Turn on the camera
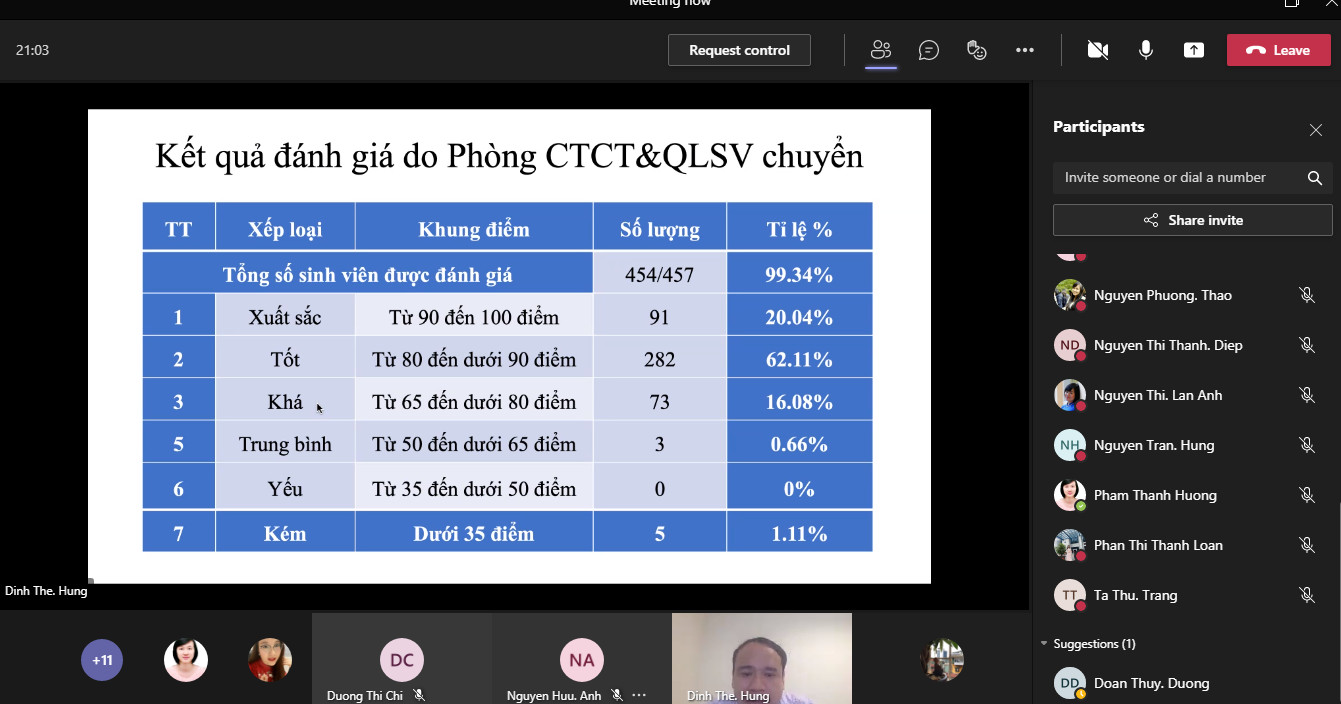The width and height of the screenshot is (1341, 704). 1097,50
